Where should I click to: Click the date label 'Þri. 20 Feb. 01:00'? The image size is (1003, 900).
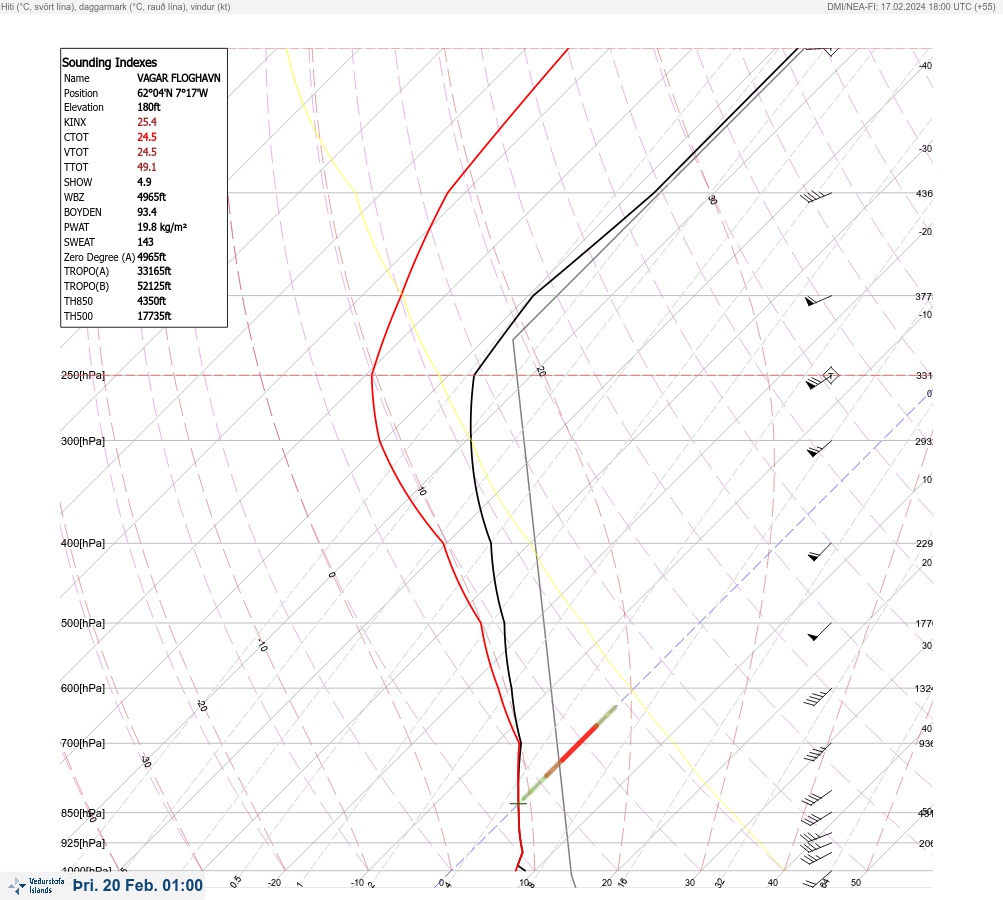tap(138, 885)
